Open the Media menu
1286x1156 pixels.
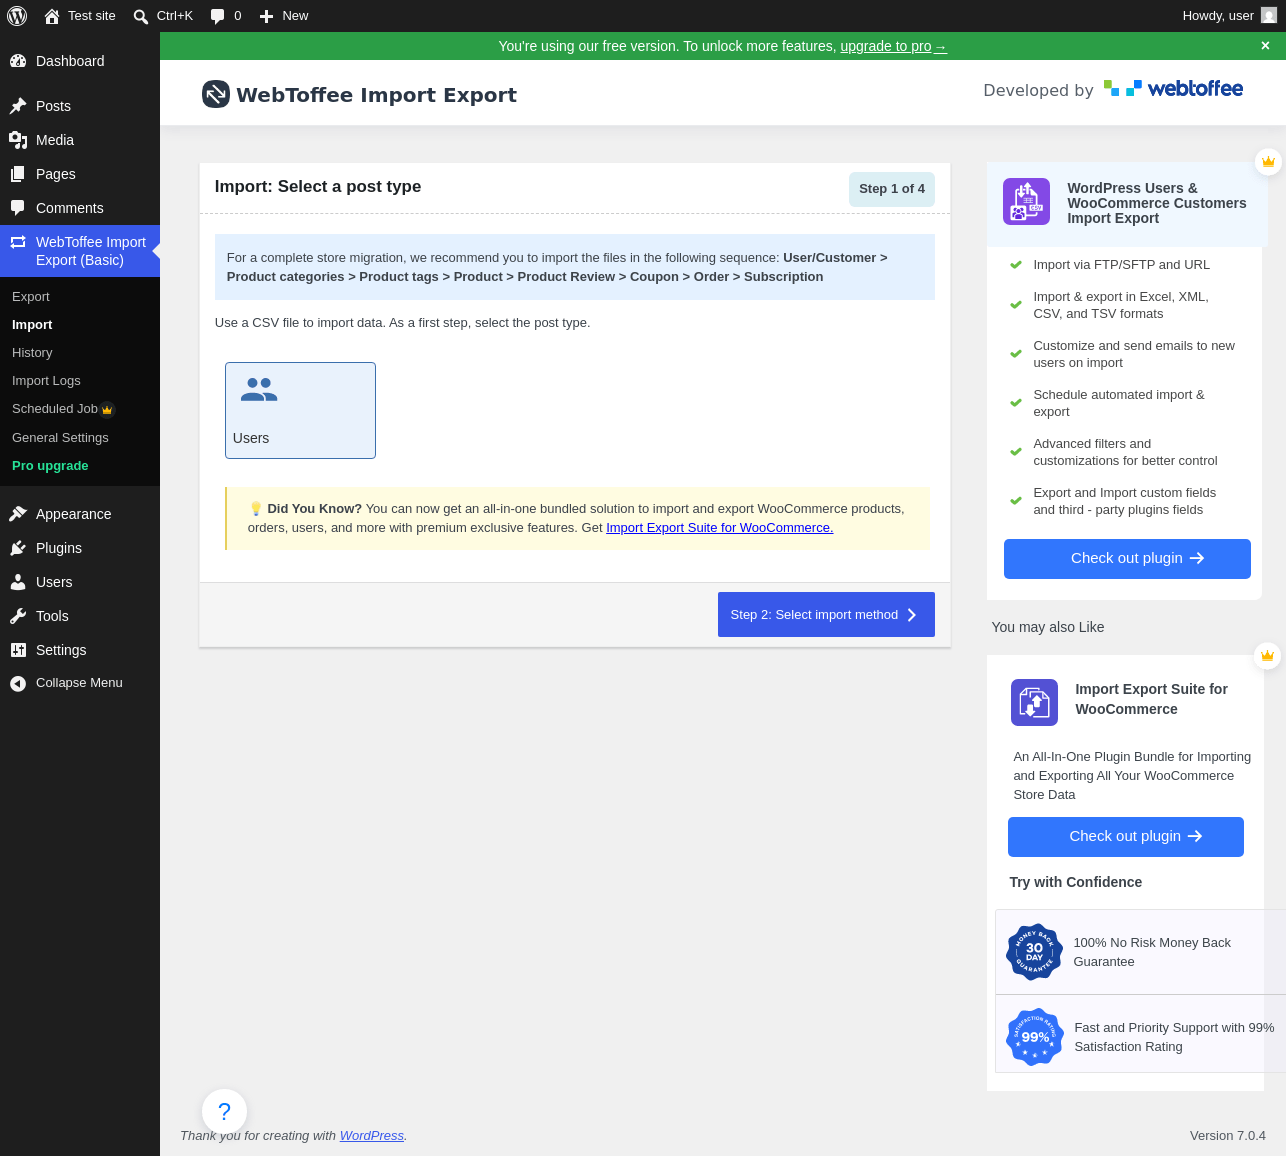point(80,140)
